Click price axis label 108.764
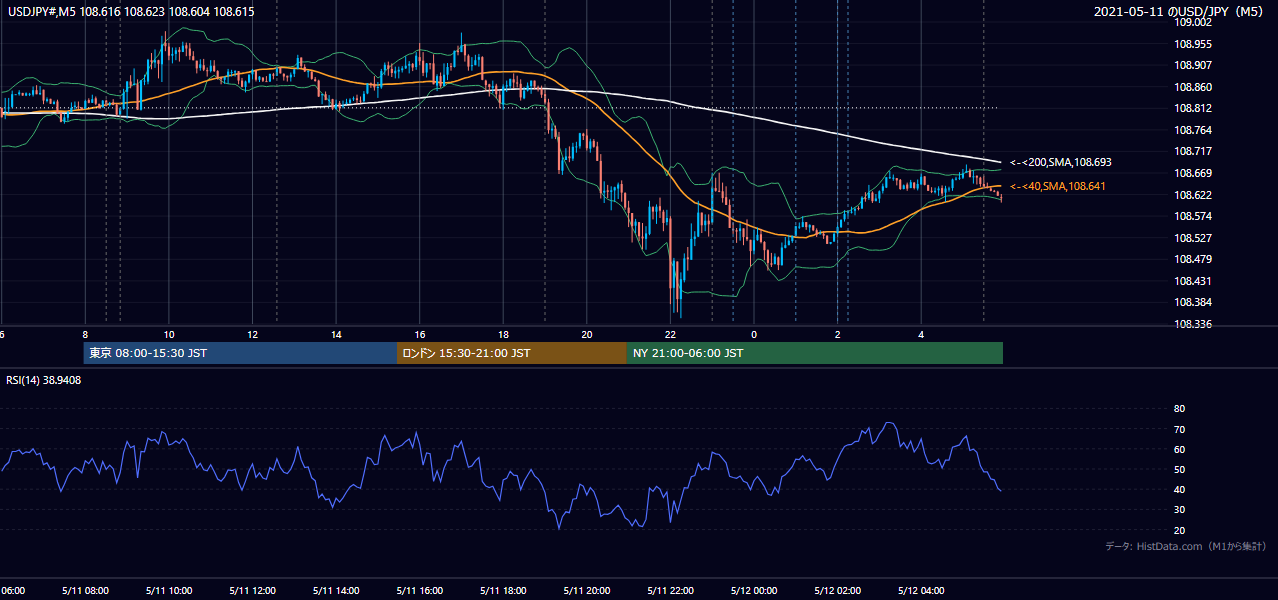Screen dimensions: 1278x600 click(x=1194, y=130)
